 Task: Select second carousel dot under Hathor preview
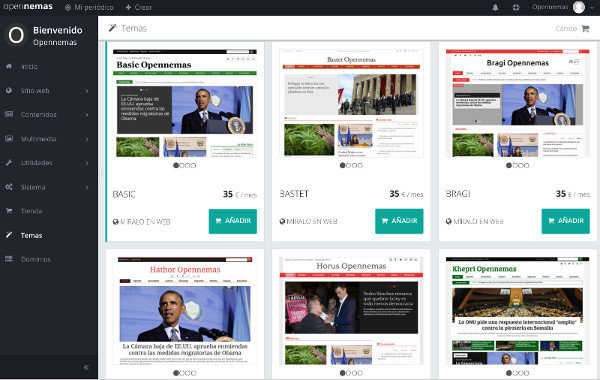182,373
